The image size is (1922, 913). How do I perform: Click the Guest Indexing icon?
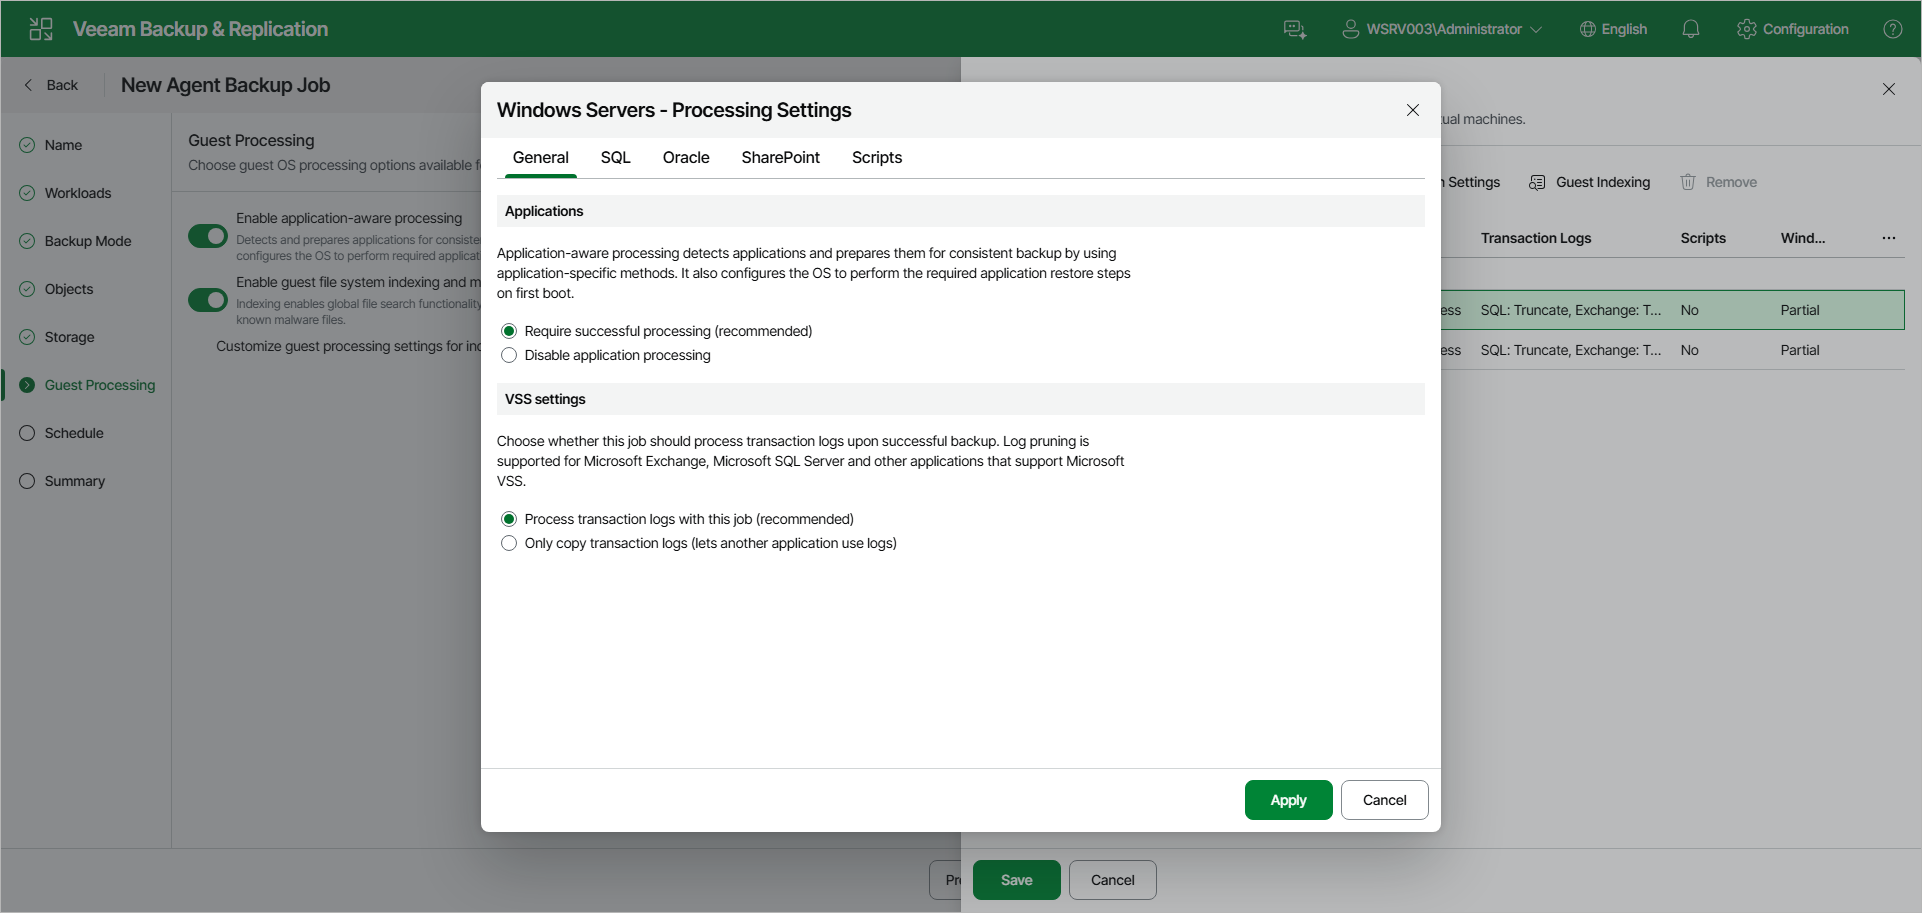[x=1537, y=182]
